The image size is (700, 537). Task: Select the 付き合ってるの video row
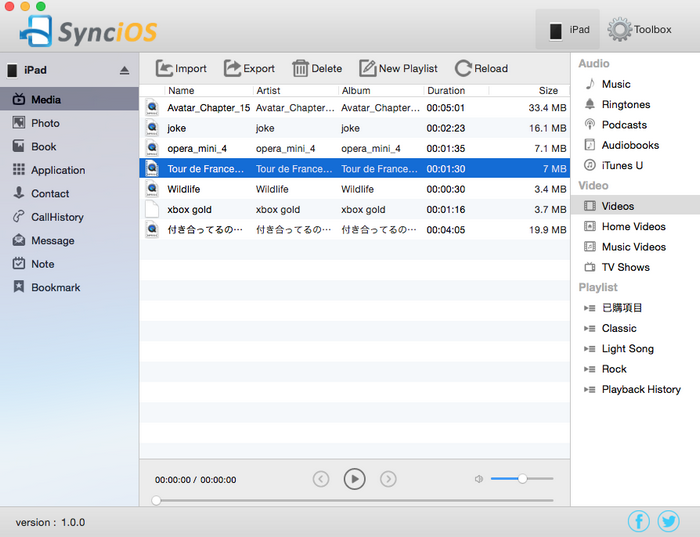pyautogui.click(x=354, y=230)
